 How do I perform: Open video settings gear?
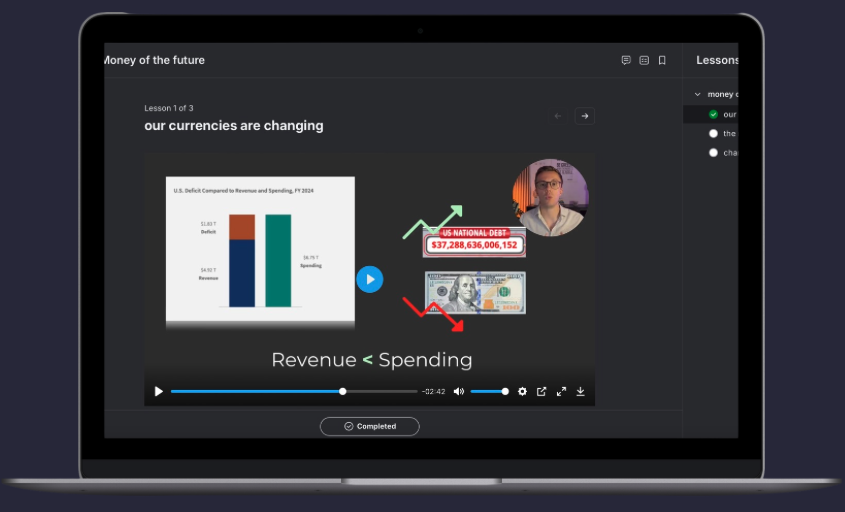coord(522,391)
